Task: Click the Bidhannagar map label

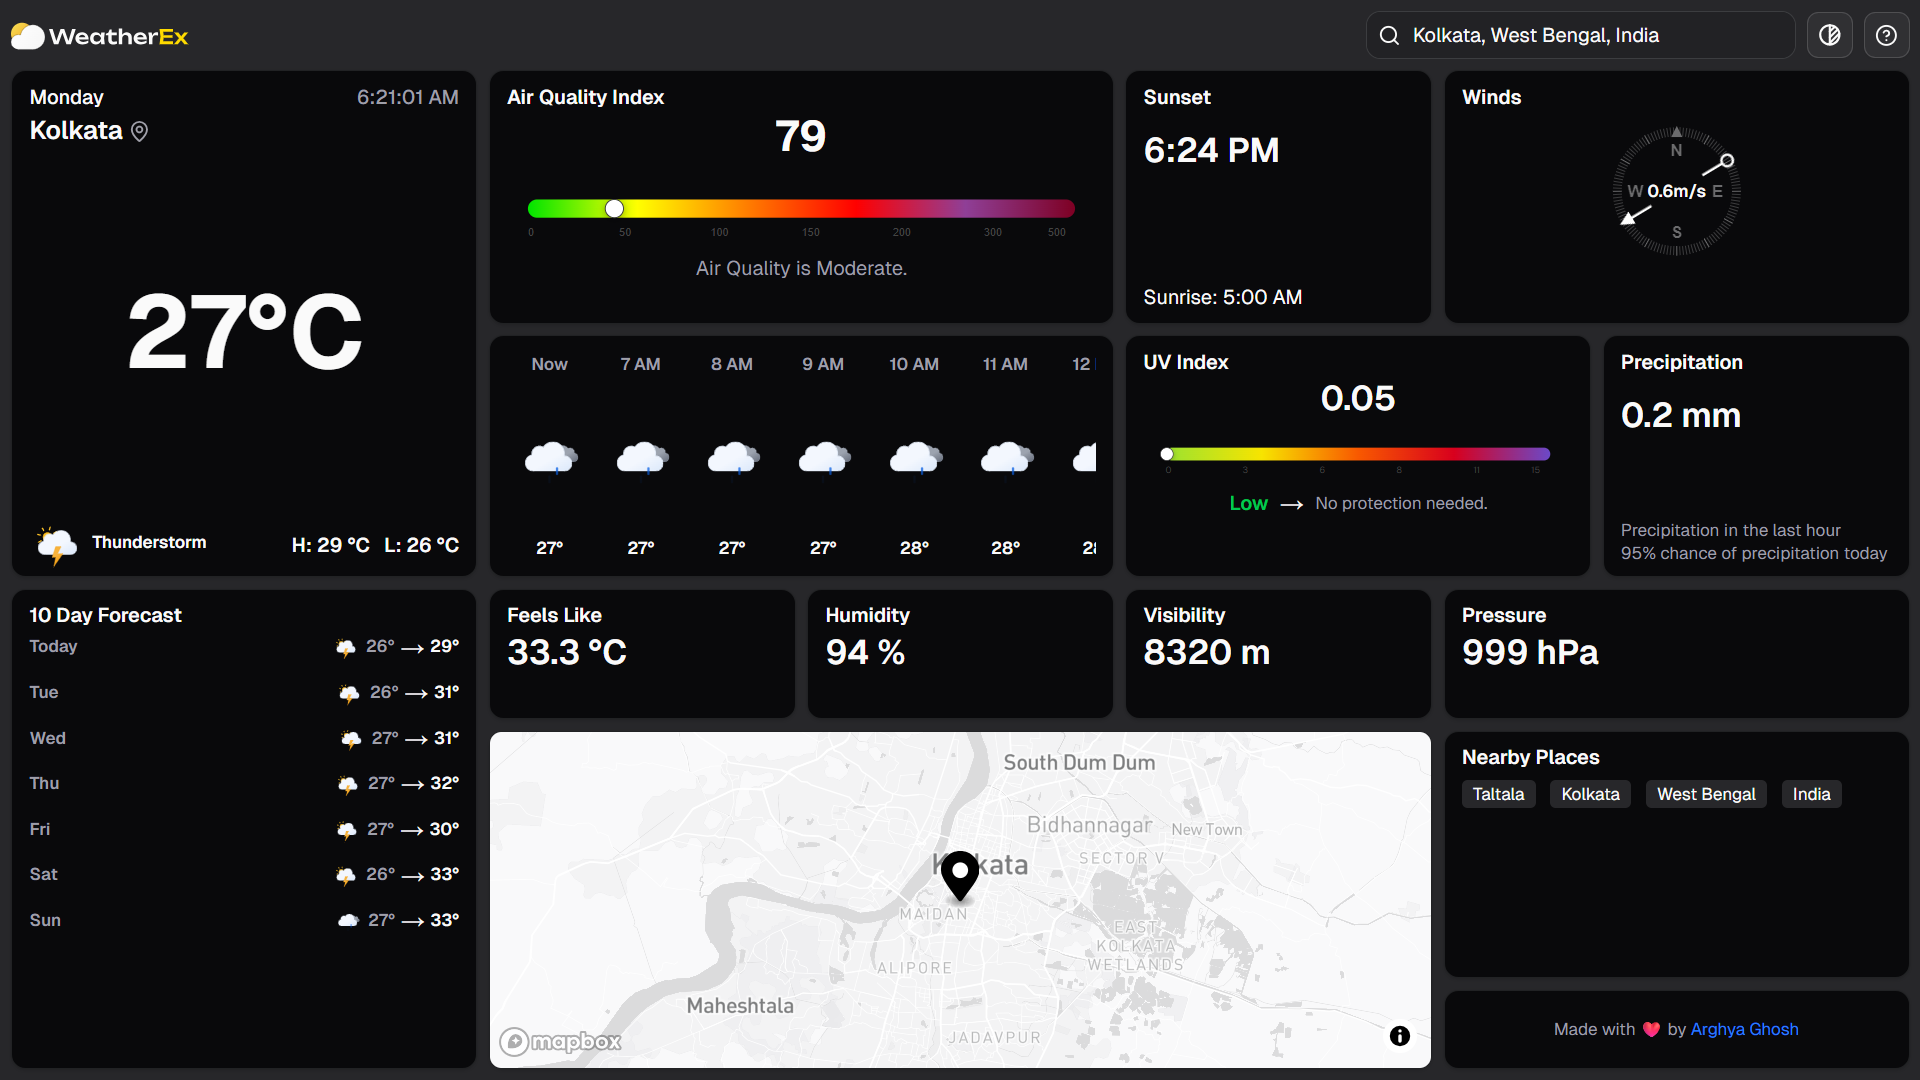Action: [x=1089, y=825]
